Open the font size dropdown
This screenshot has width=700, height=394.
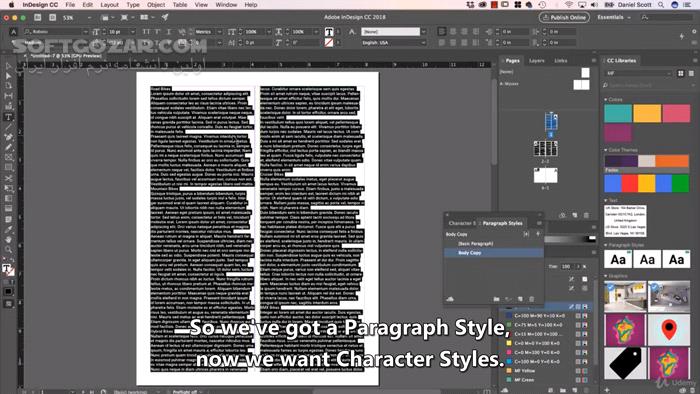(x=132, y=32)
